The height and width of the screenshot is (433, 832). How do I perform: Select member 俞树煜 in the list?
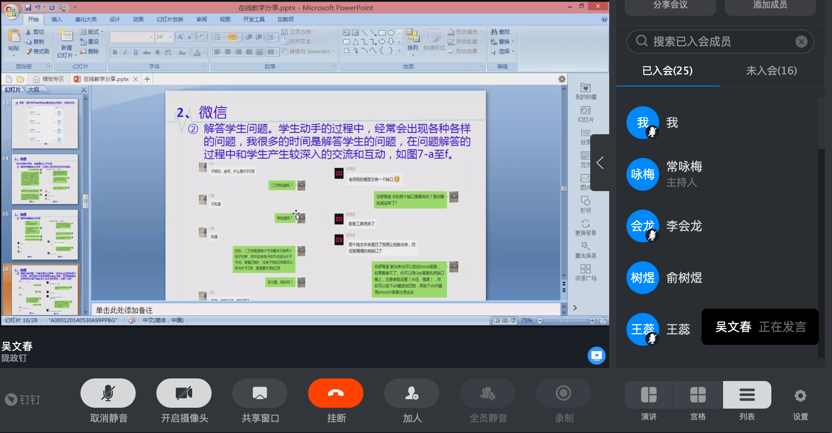719,278
